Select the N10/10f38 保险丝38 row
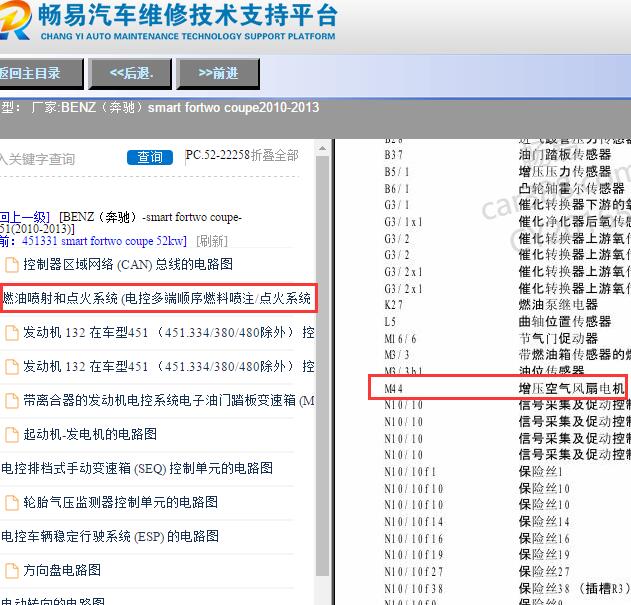The height and width of the screenshot is (605, 631). tap(507, 588)
